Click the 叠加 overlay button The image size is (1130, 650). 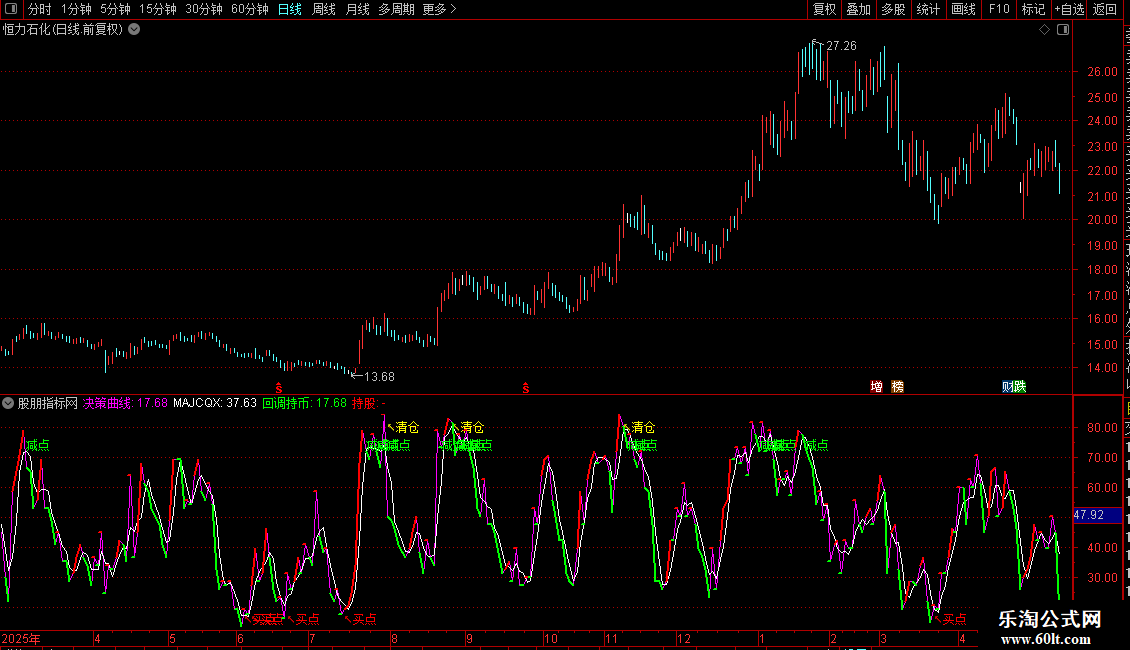click(x=858, y=9)
